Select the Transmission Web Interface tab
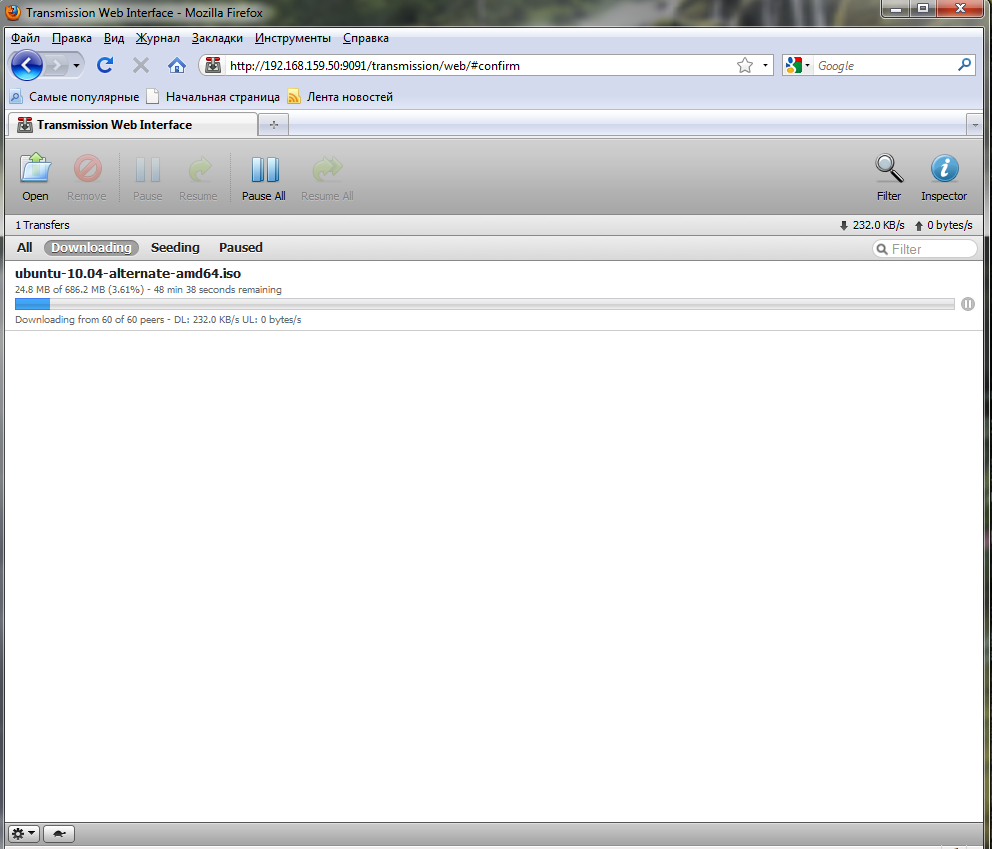Viewport: 992px width, 849px height. point(132,125)
